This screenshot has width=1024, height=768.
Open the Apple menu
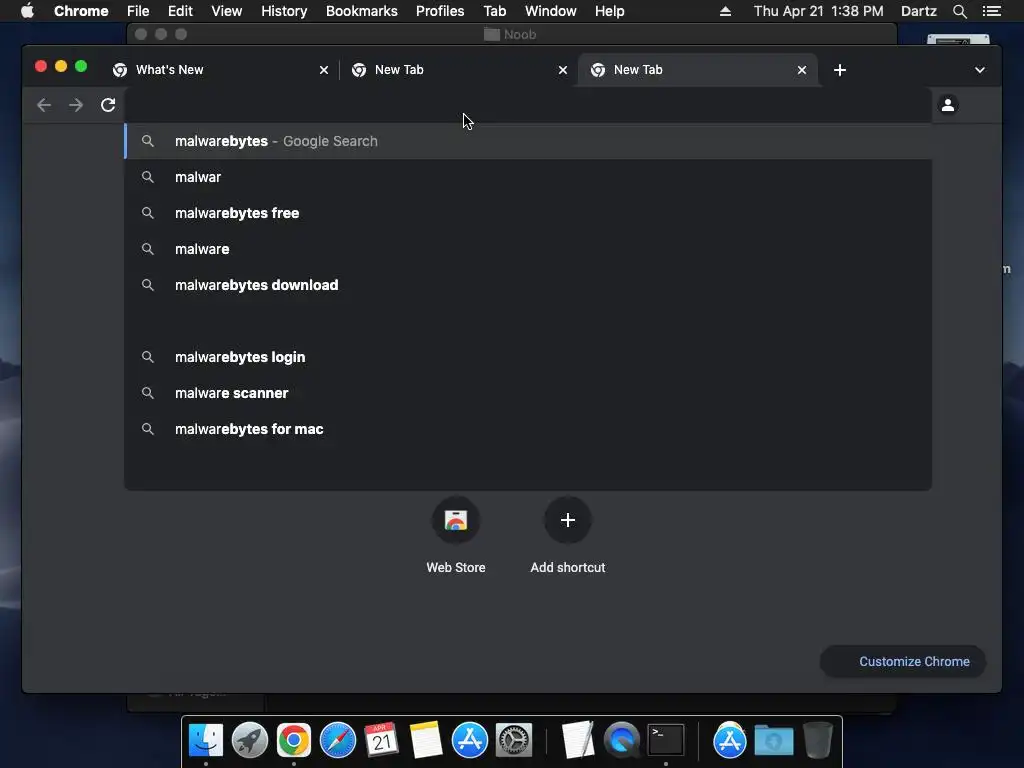[27, 11]
